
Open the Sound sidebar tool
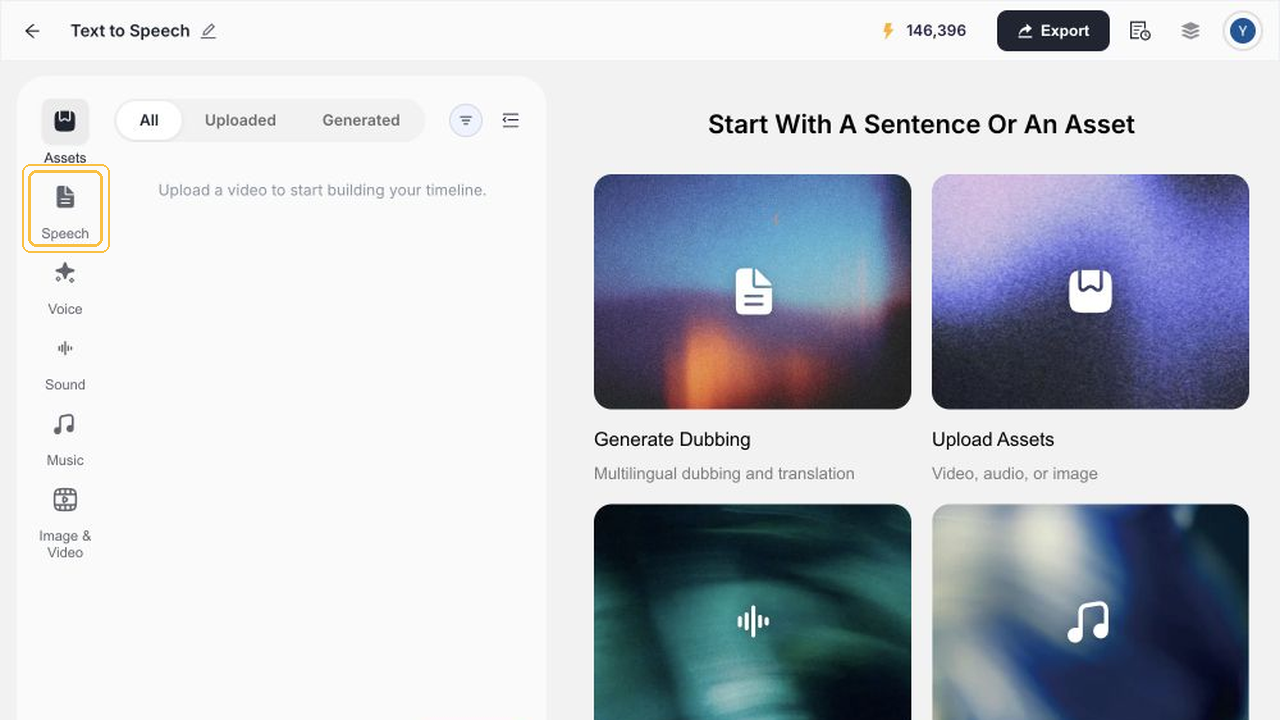[x=65, y=364]
